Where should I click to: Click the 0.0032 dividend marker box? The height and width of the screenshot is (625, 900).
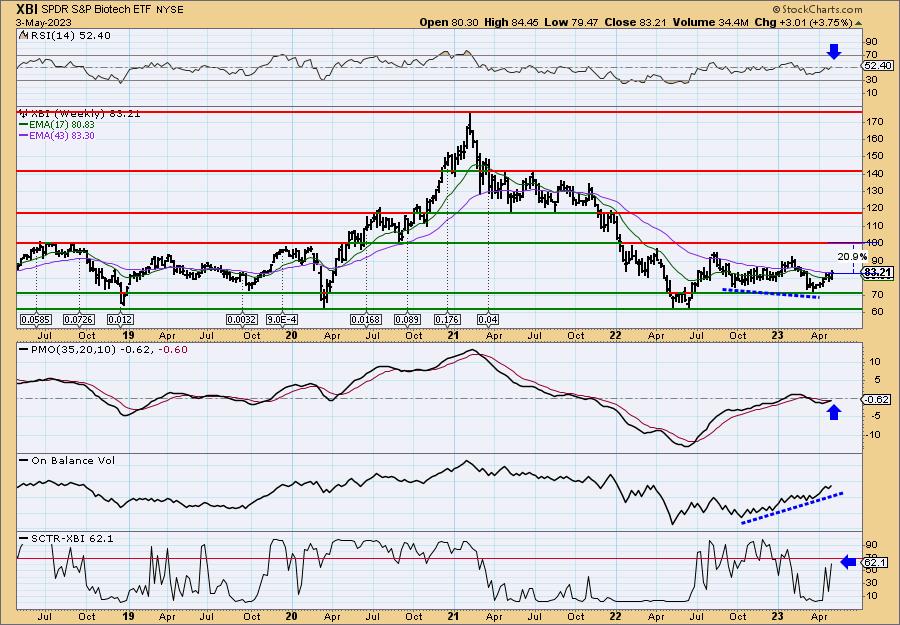(241, 319)
